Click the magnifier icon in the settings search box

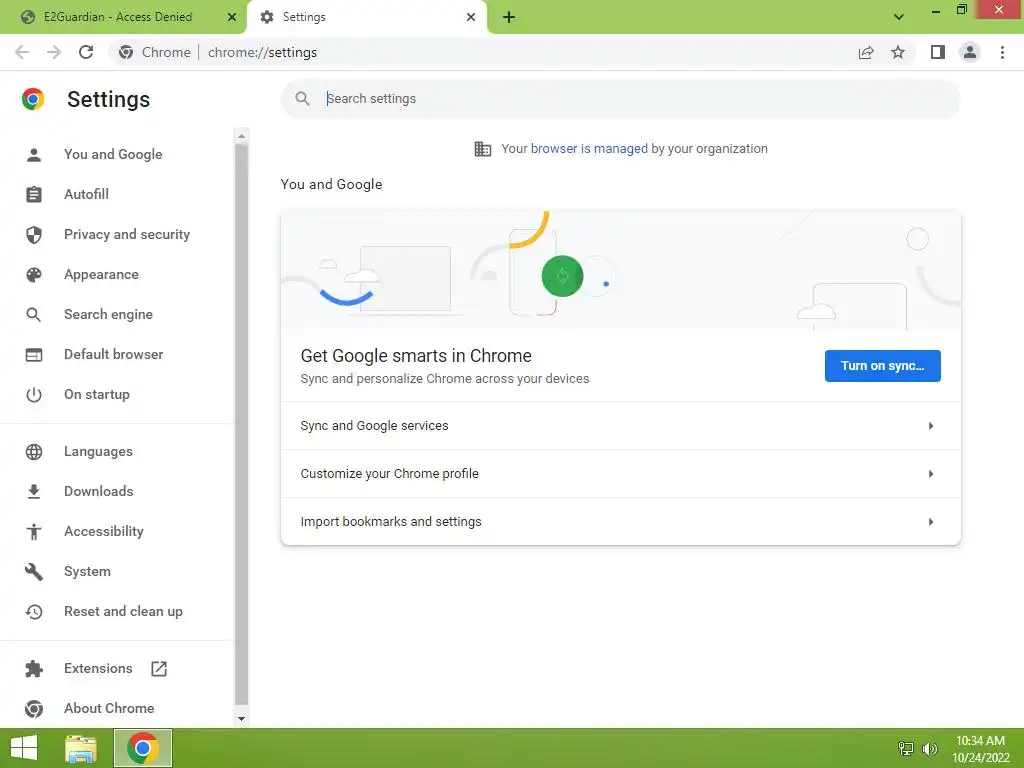click(302, 99)
